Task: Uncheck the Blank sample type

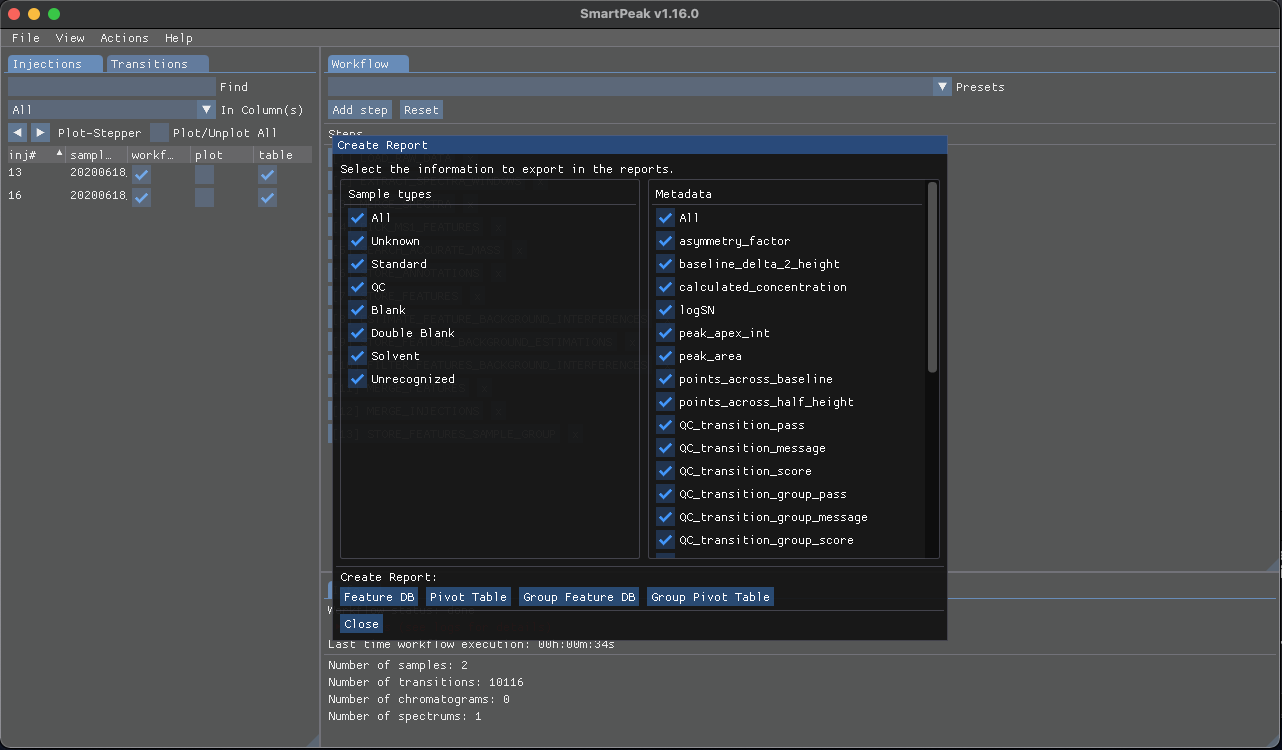Action: (x=357, y=310)
